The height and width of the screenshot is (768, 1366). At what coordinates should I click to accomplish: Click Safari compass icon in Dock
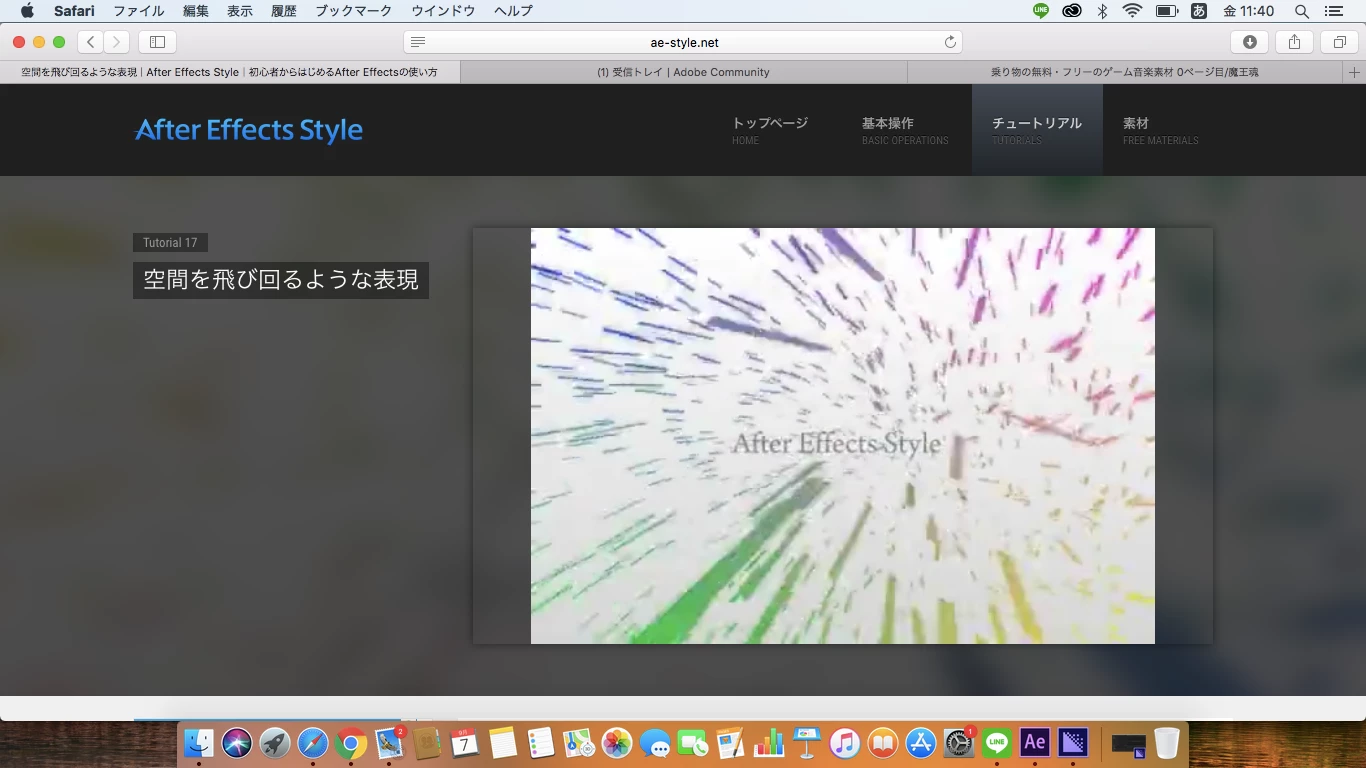(313, 743)
